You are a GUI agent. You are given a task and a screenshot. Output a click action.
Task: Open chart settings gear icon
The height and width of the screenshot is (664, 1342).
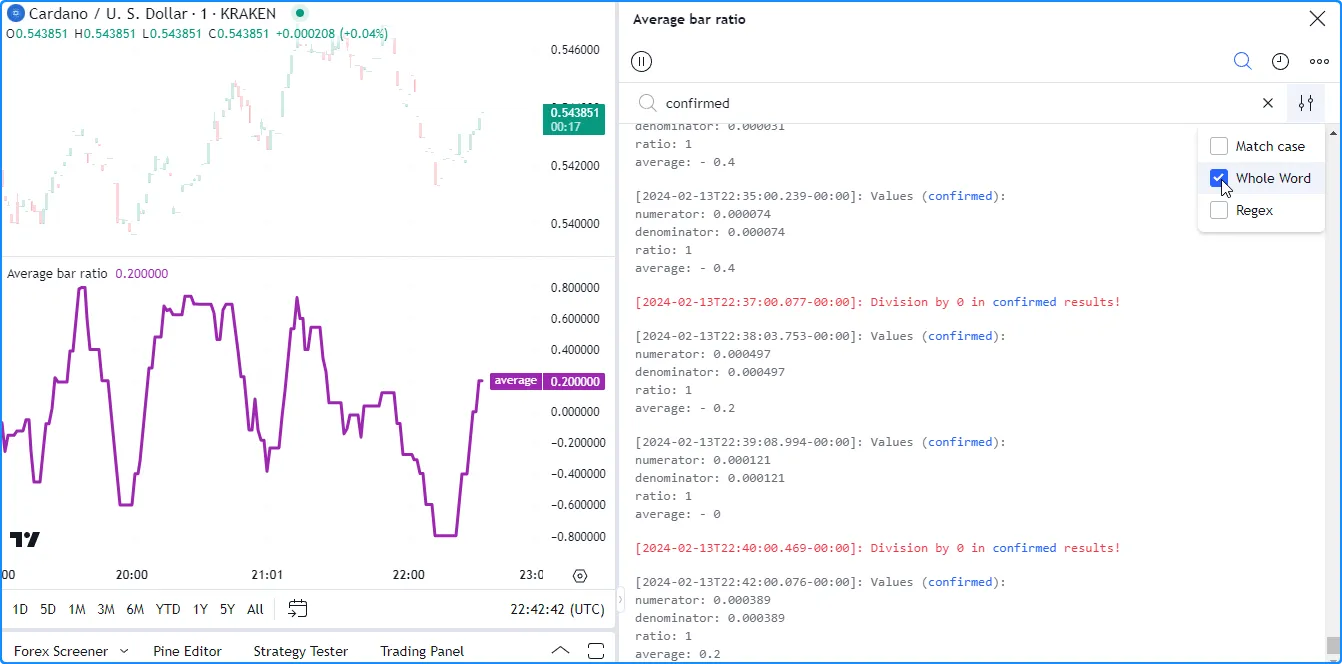coord(580,575)
